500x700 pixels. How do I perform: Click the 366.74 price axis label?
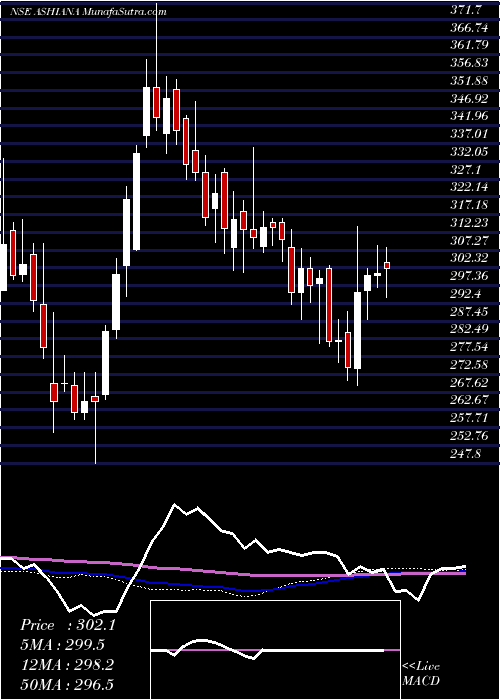[x=469, y=28]
